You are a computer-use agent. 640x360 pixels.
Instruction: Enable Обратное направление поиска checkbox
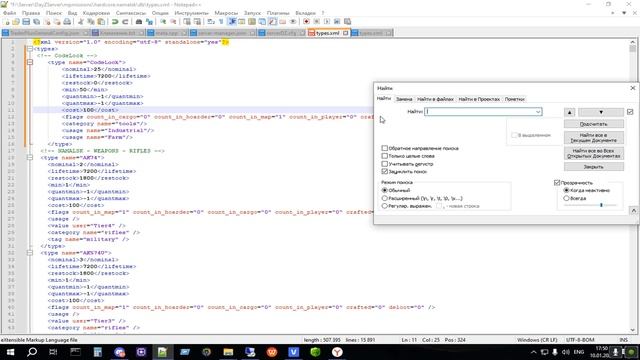click(x=384, y=148)
